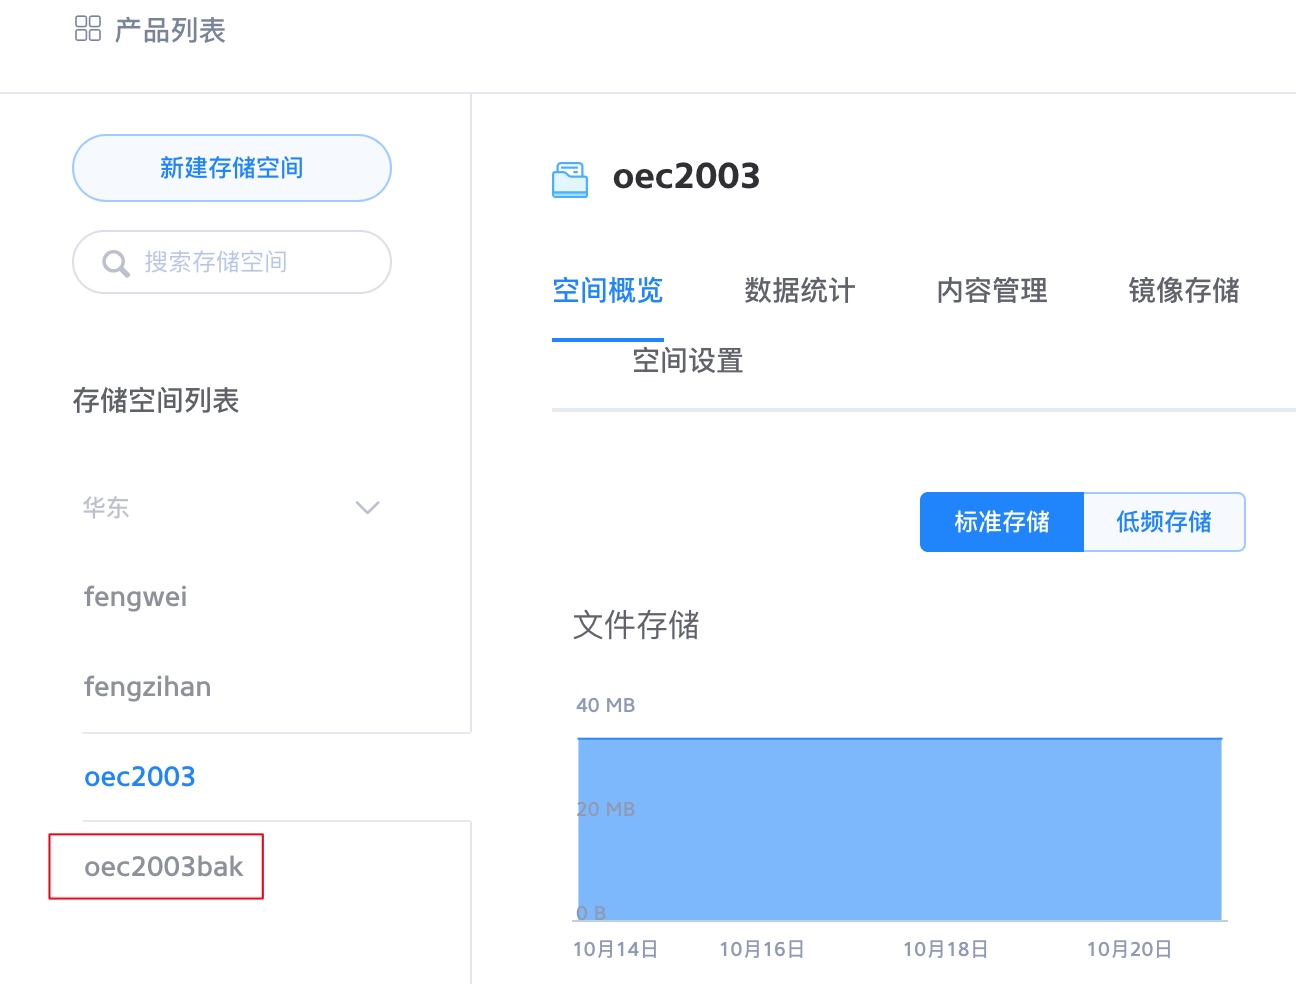Click the 新建存储空间 button

[x=232, y=168]
